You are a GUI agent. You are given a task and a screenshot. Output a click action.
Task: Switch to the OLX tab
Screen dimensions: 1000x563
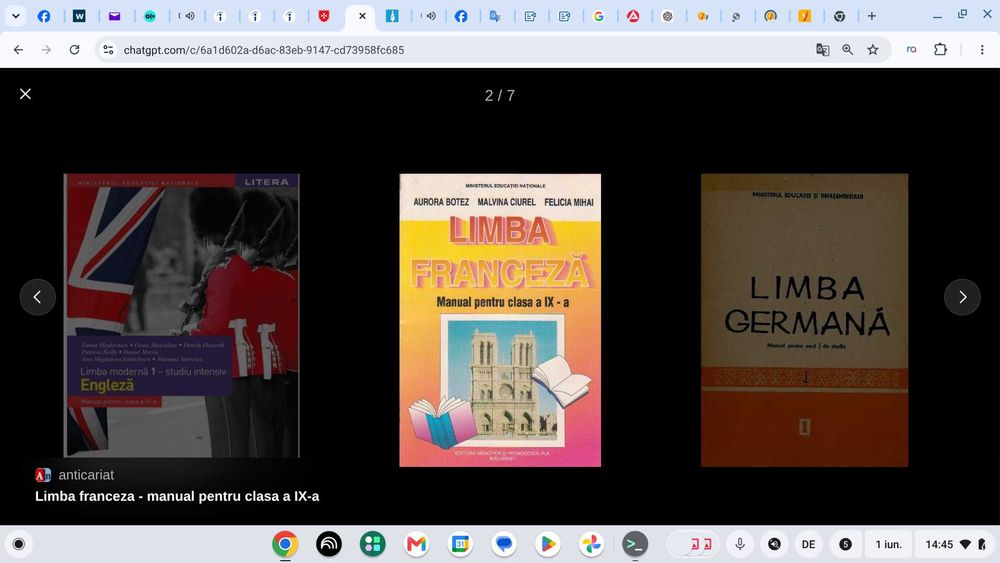tap(150, 17)
